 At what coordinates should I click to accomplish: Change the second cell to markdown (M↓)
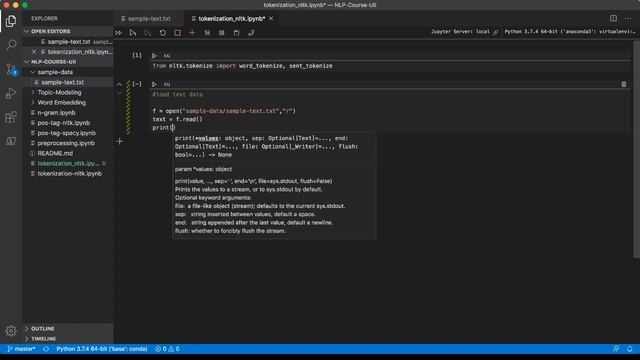[x=167, y=84]
